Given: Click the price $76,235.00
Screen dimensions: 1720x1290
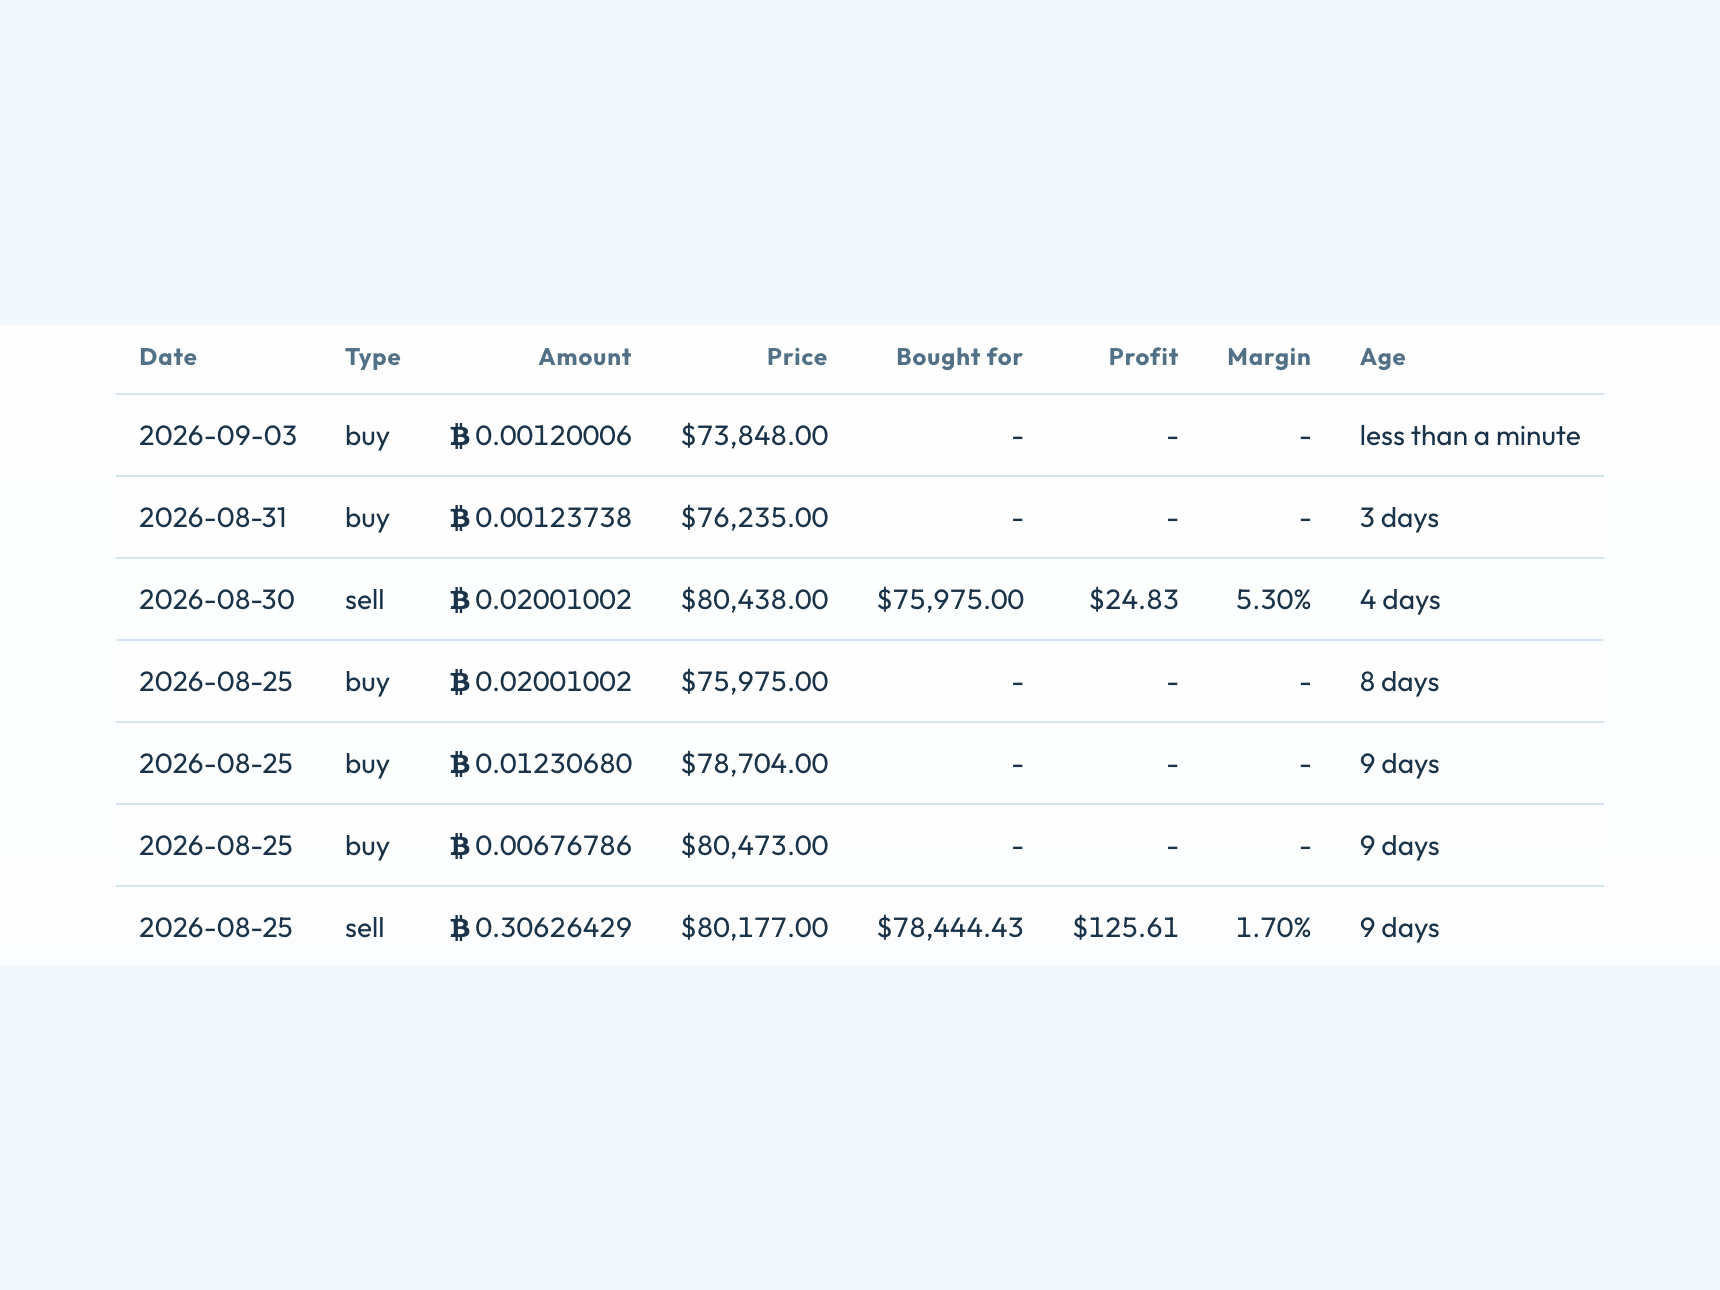Looking at the screenshot, I should click(x=754, y=518).
